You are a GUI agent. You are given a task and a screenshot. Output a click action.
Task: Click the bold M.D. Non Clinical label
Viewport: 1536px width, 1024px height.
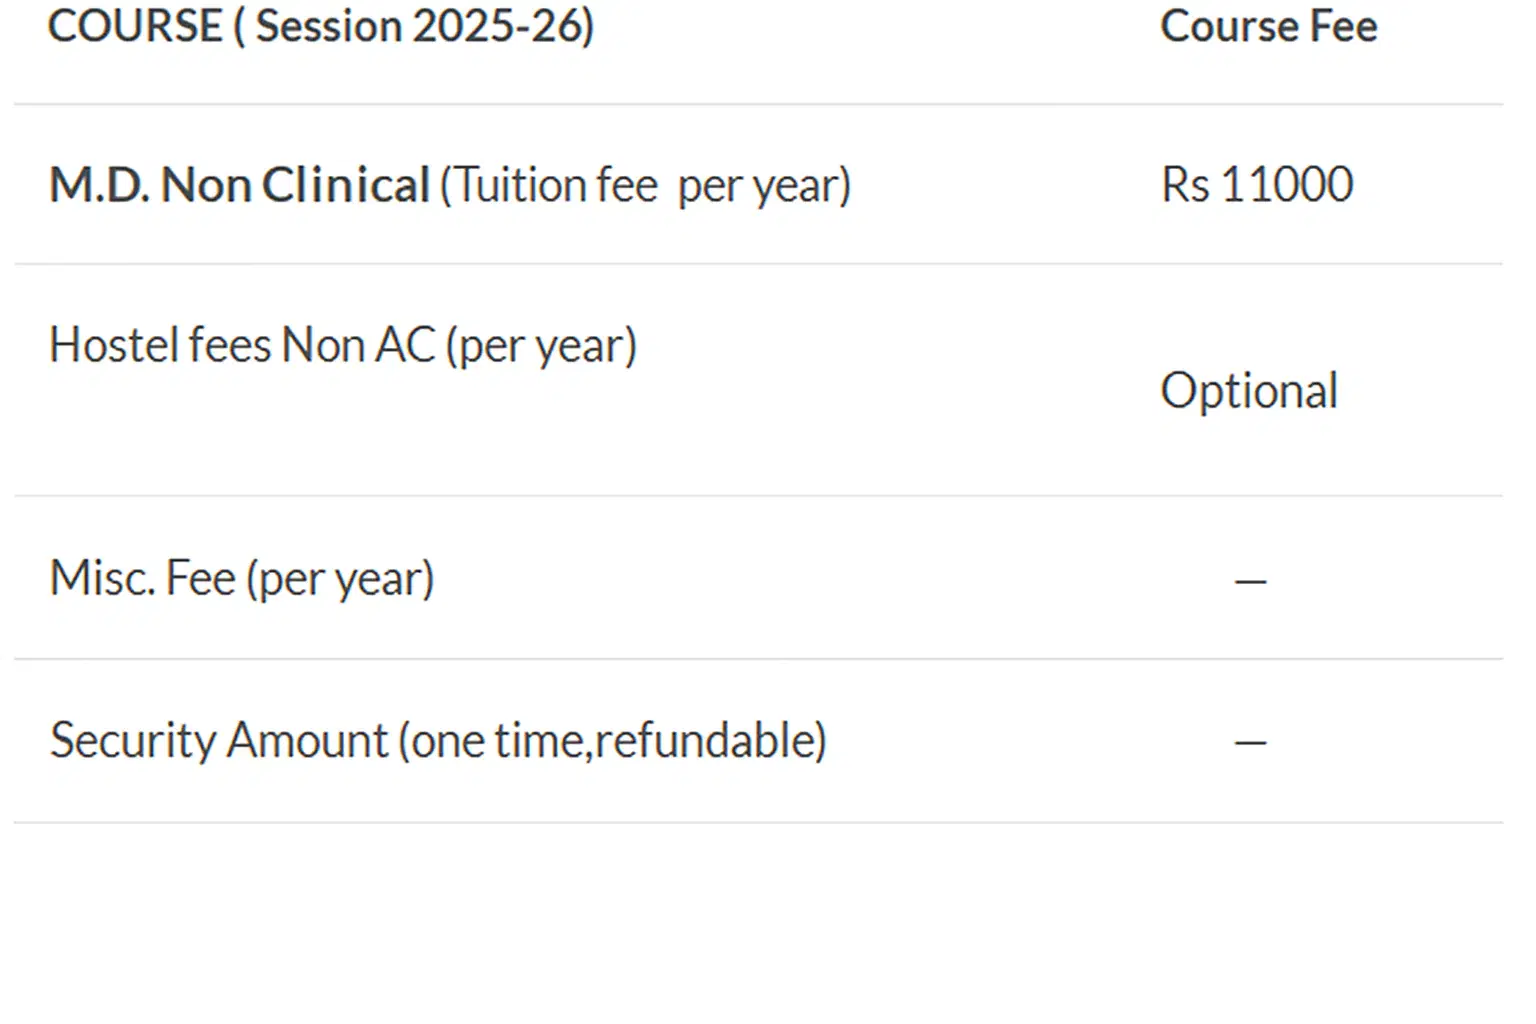(240, 186)
